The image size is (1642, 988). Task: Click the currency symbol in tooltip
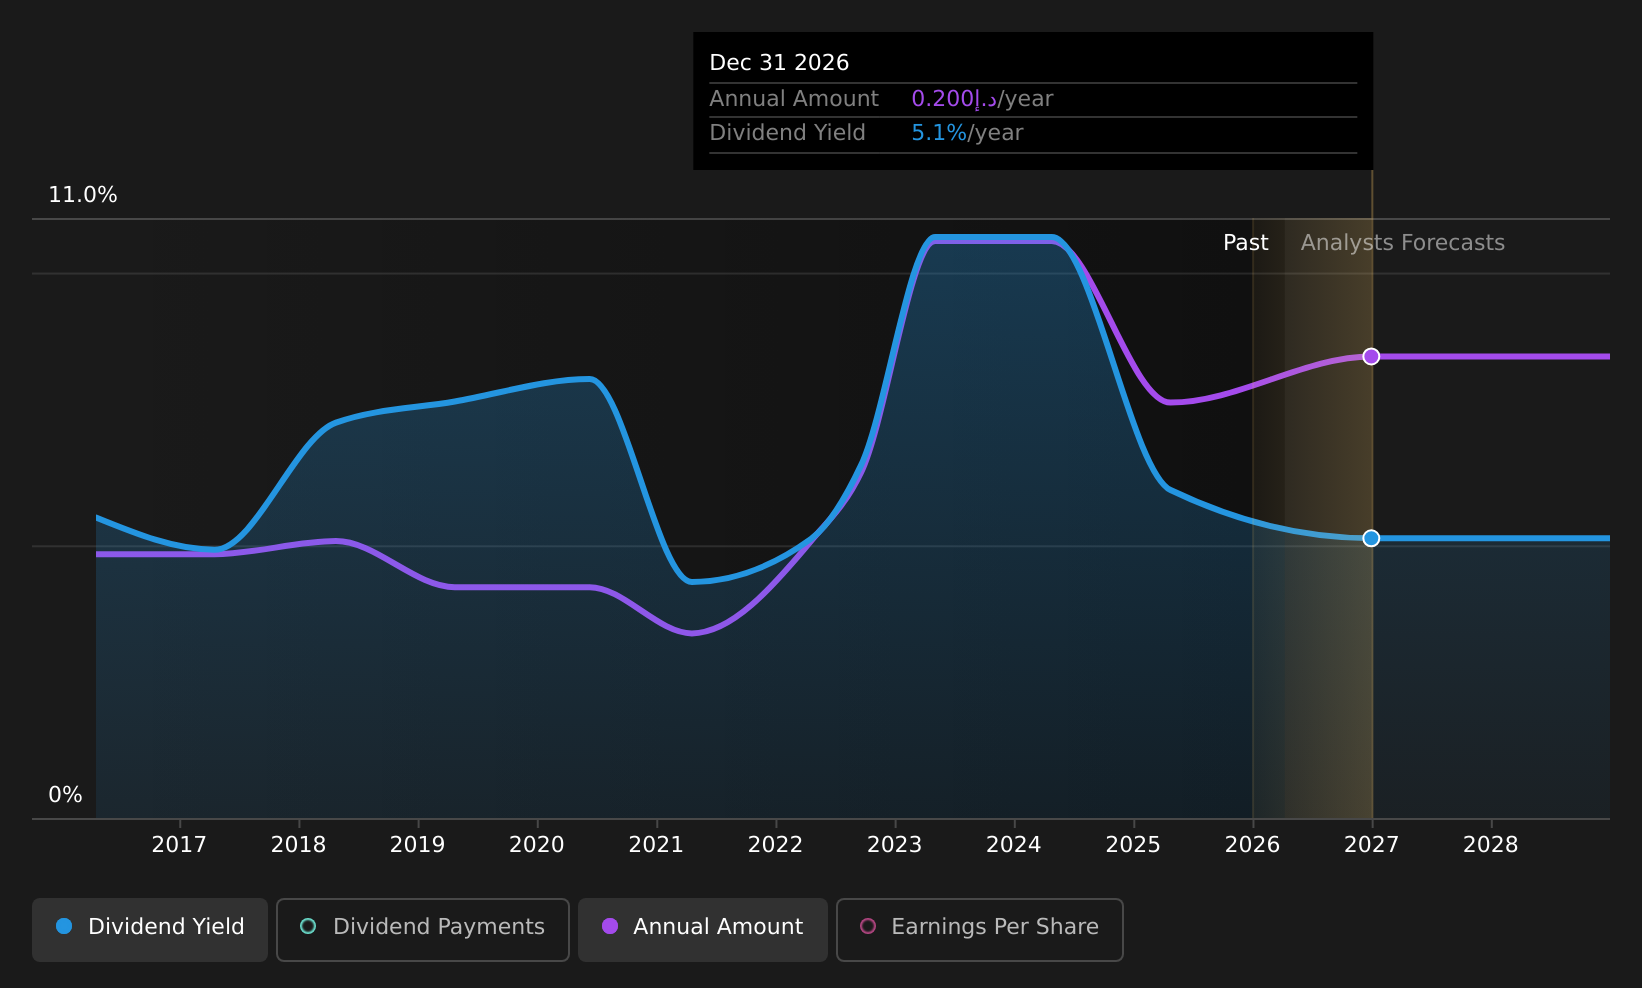(986, 98)
